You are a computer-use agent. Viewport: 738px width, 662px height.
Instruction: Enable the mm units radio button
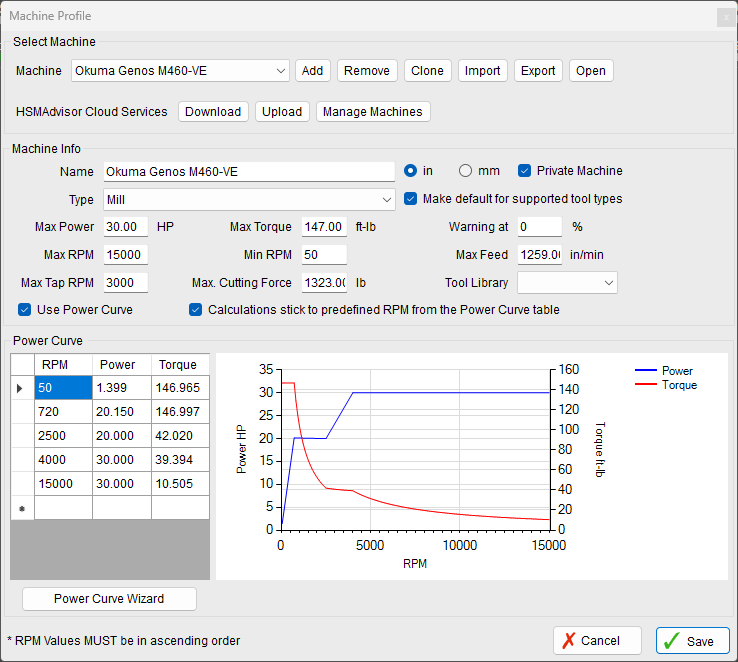(x=465, y=171)
